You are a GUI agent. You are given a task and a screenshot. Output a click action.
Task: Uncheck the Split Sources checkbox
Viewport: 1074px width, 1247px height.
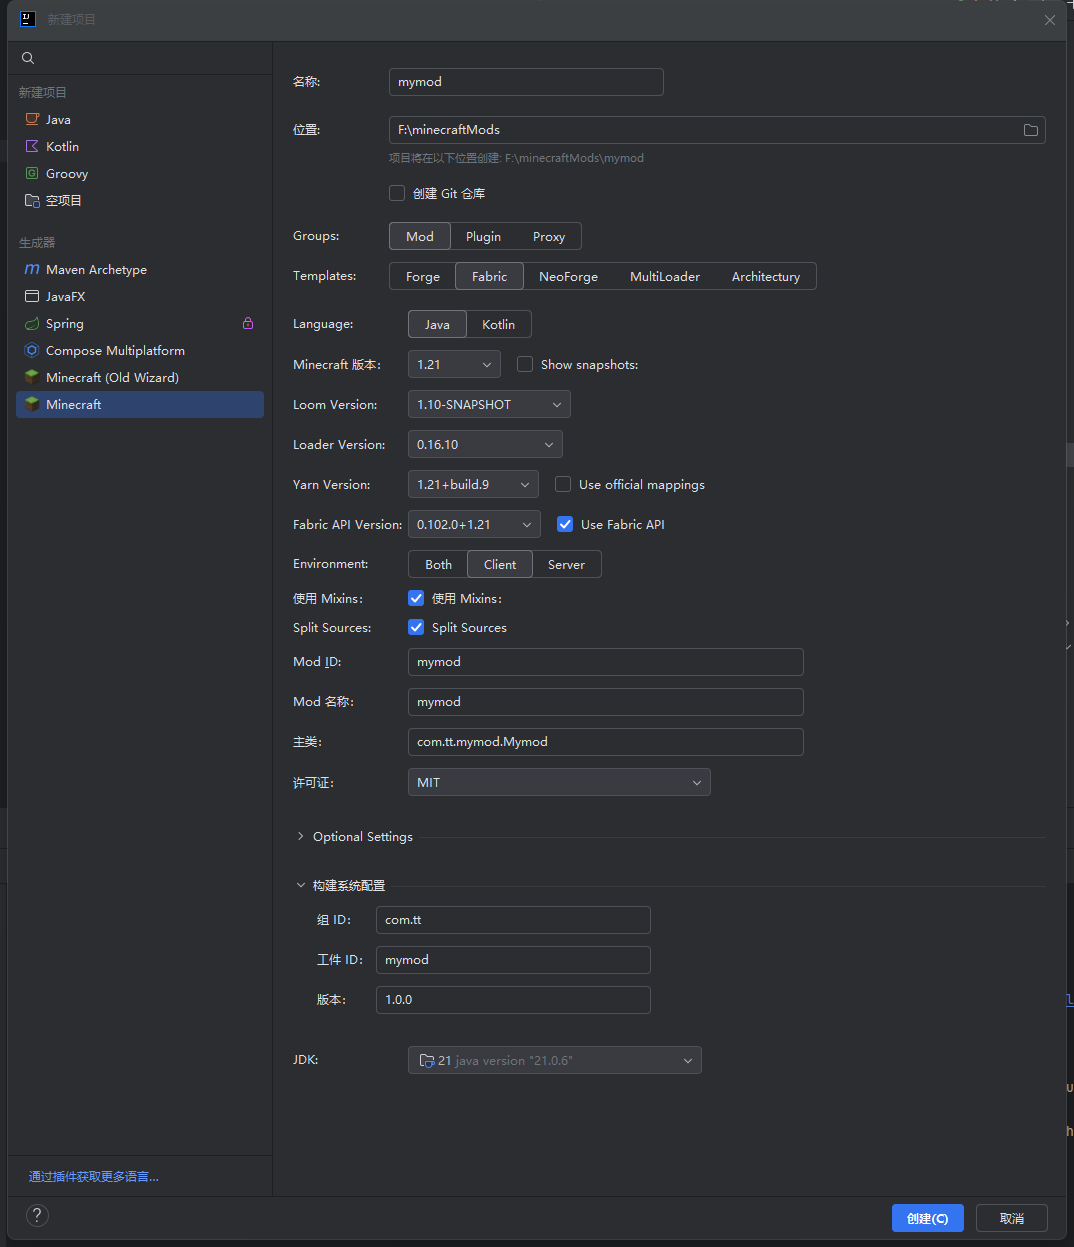pos(416,627)
